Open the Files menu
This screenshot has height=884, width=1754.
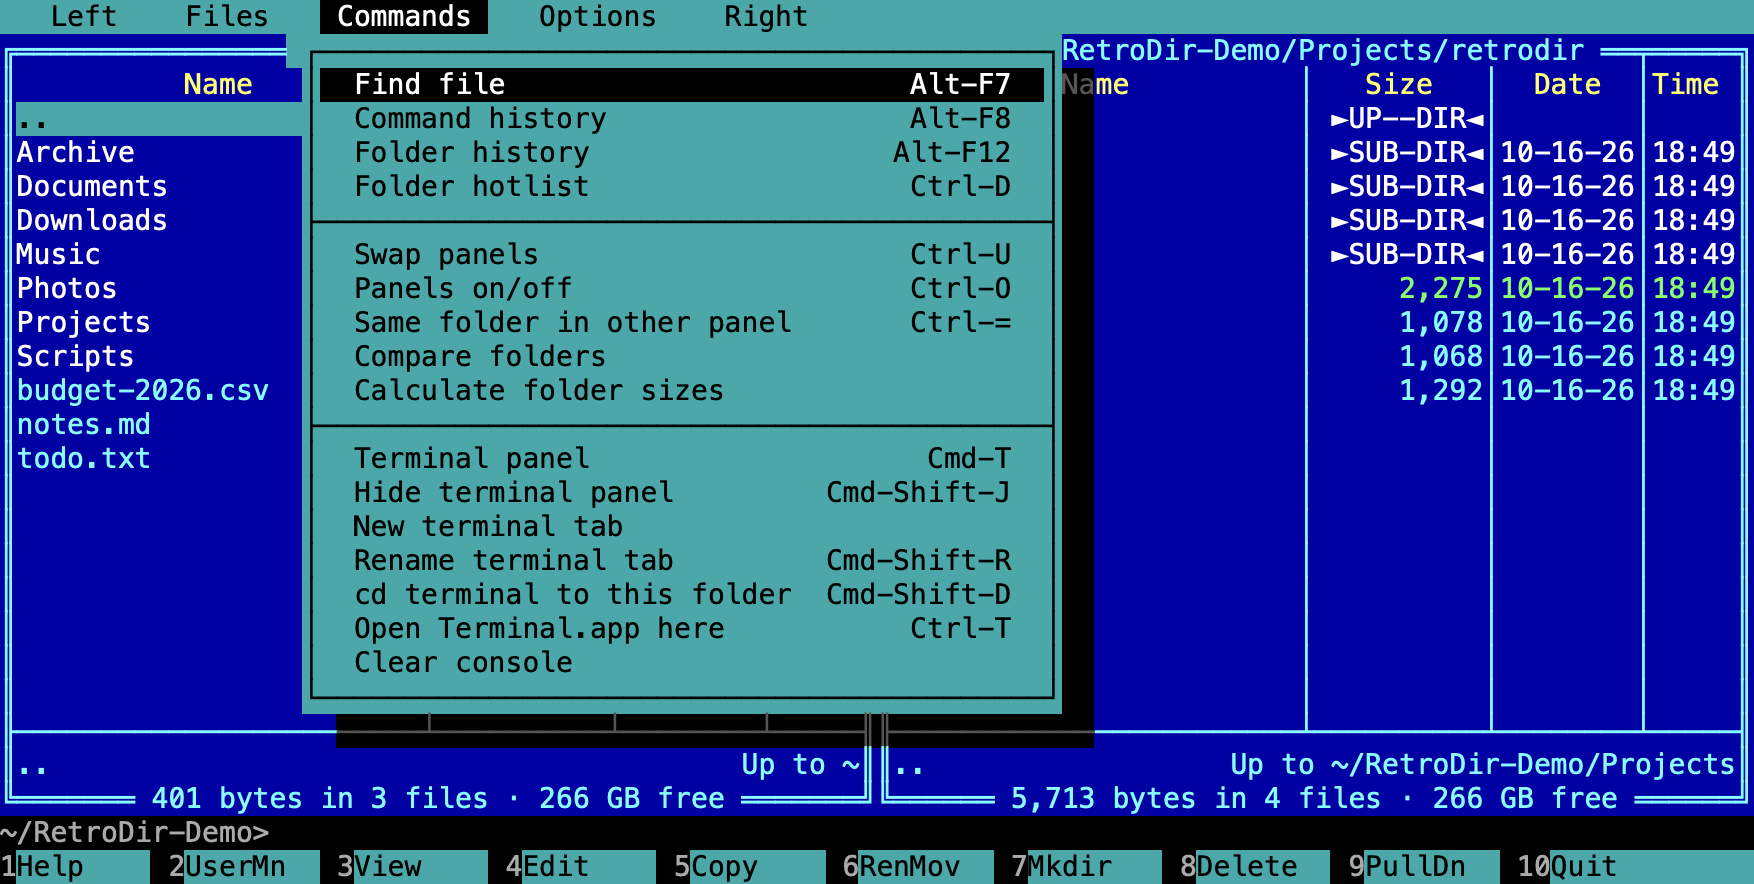pyautogui.click(x=227, y=17)
